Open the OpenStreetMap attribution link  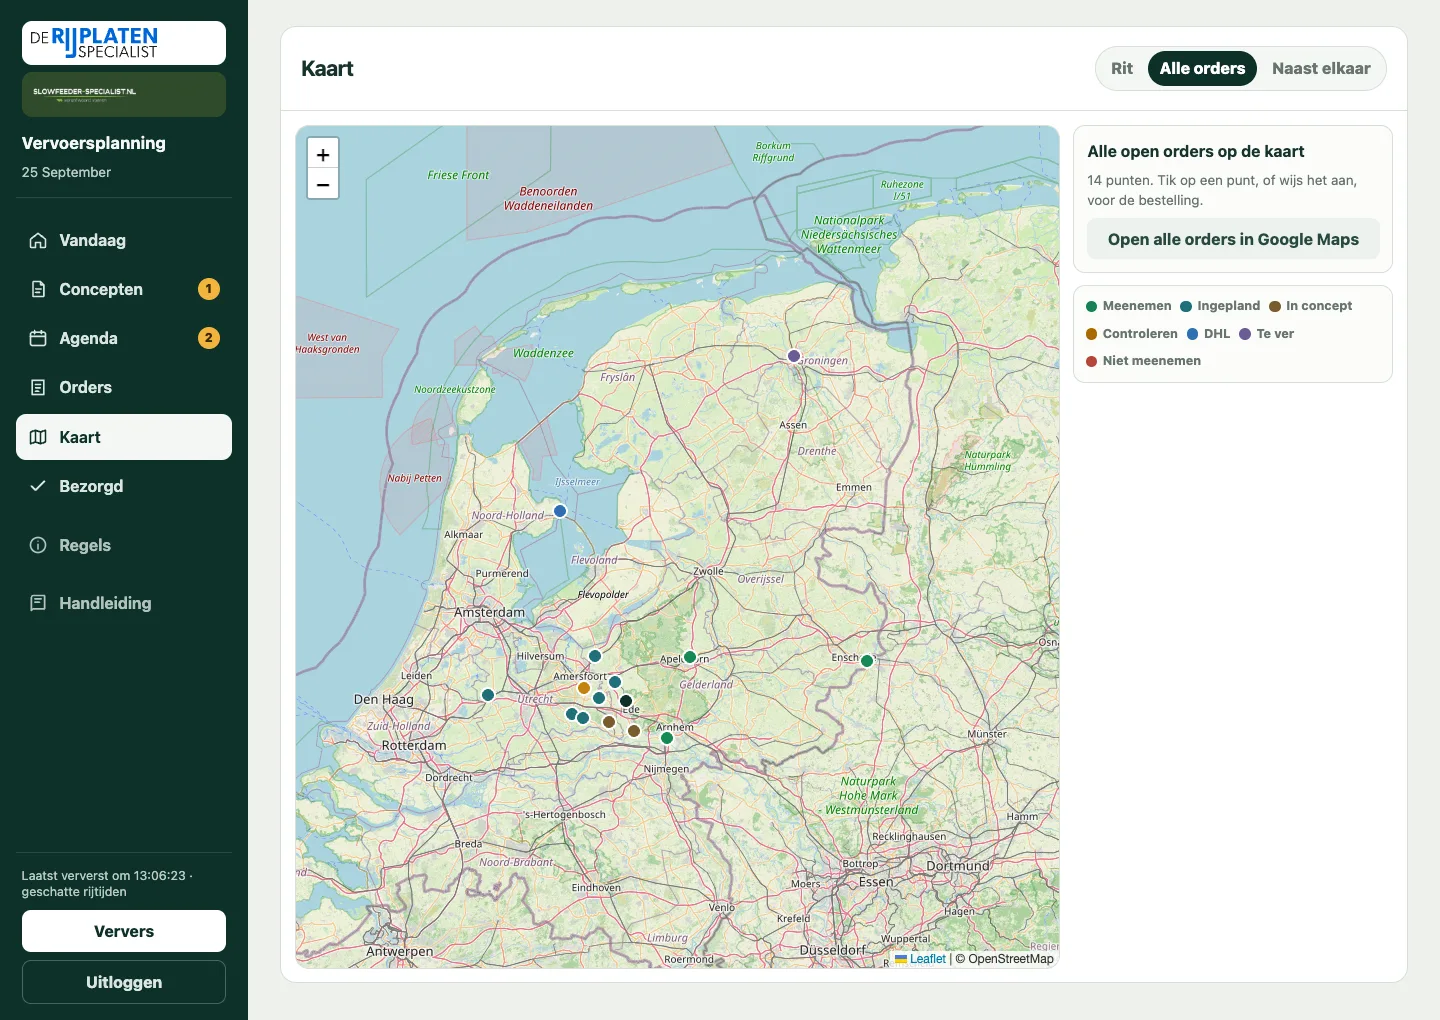point(1011,959)
